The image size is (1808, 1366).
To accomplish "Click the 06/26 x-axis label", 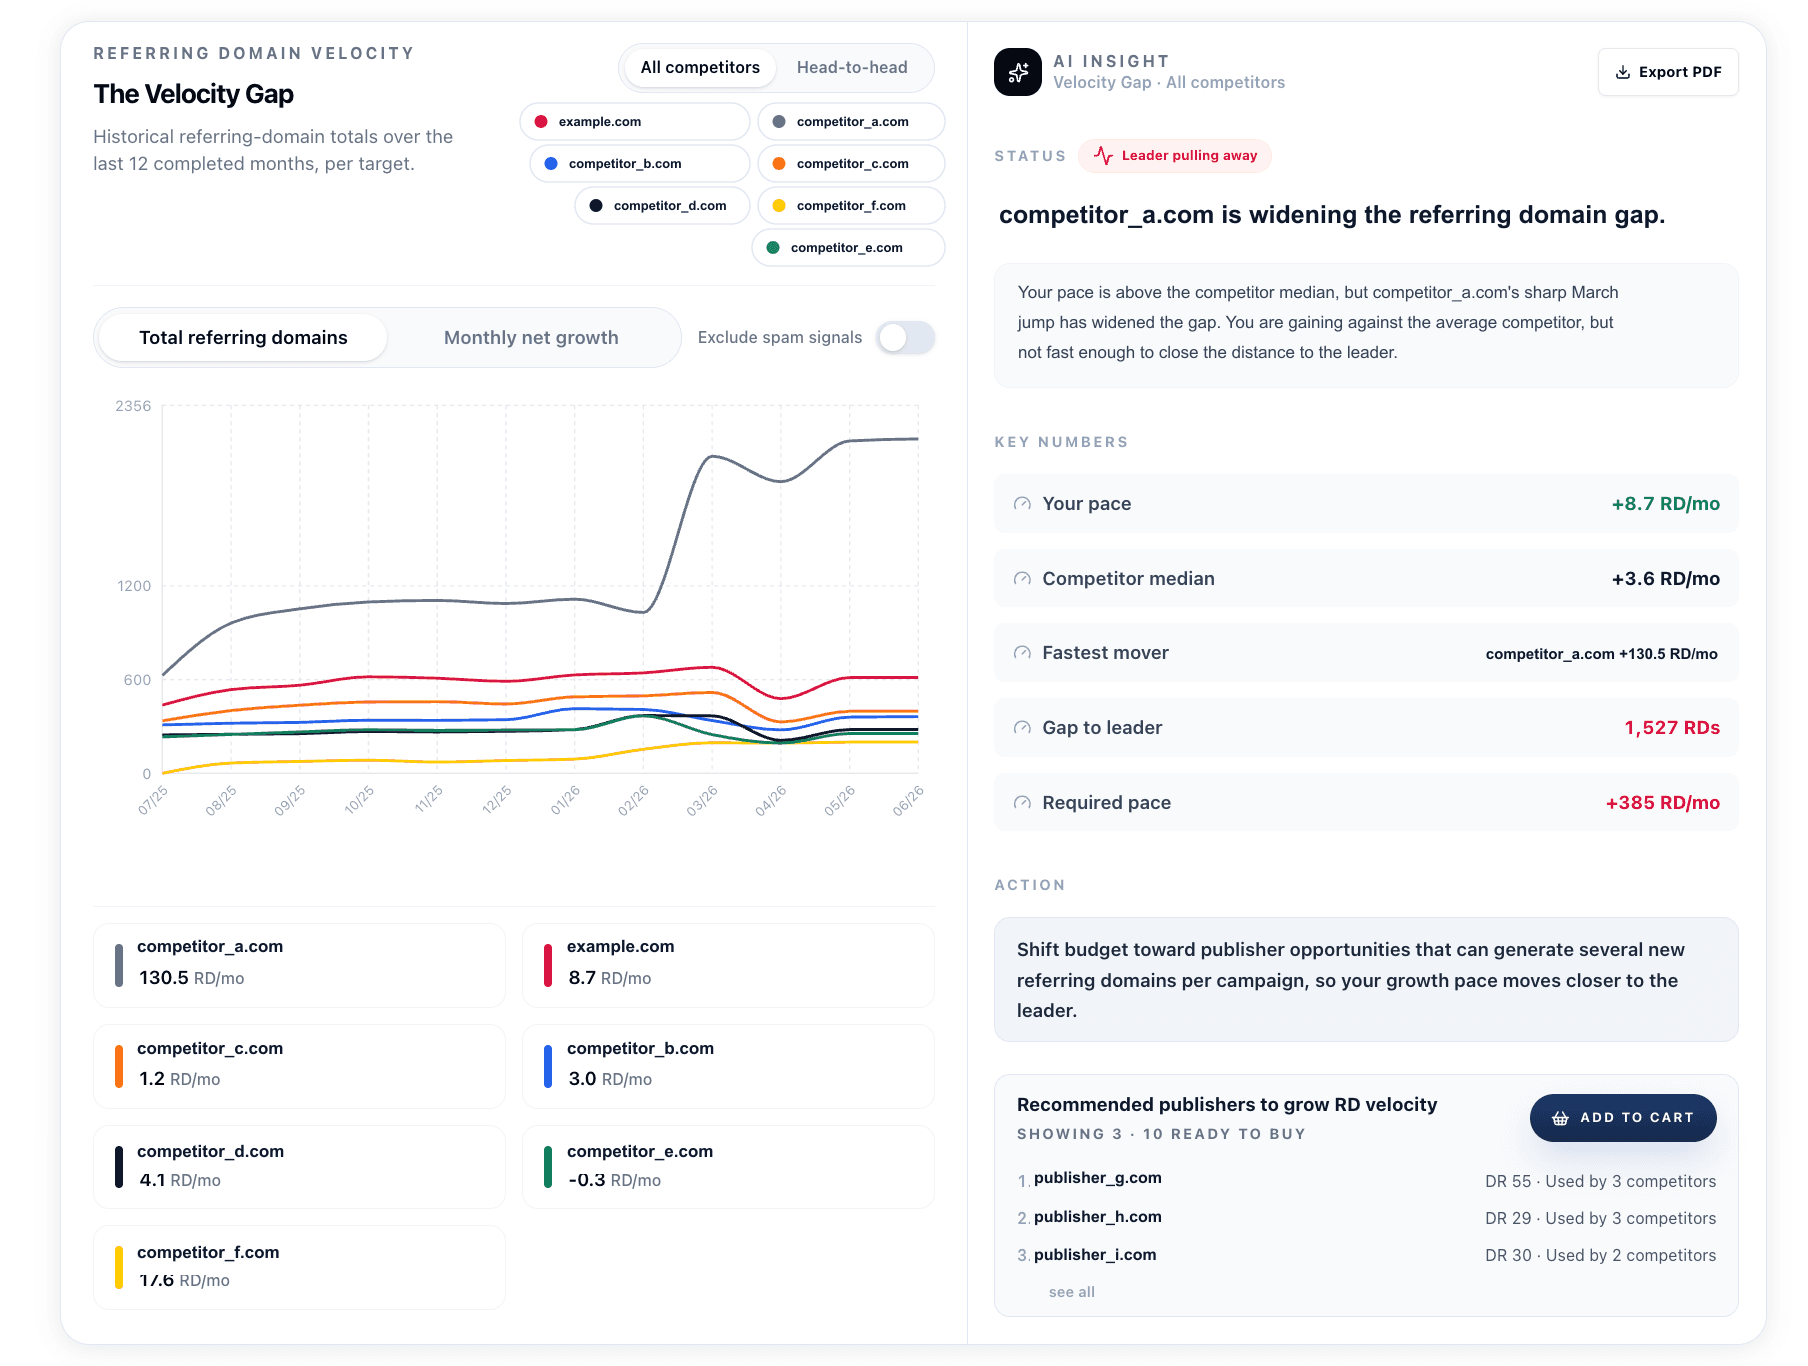I will pos(908,801).
